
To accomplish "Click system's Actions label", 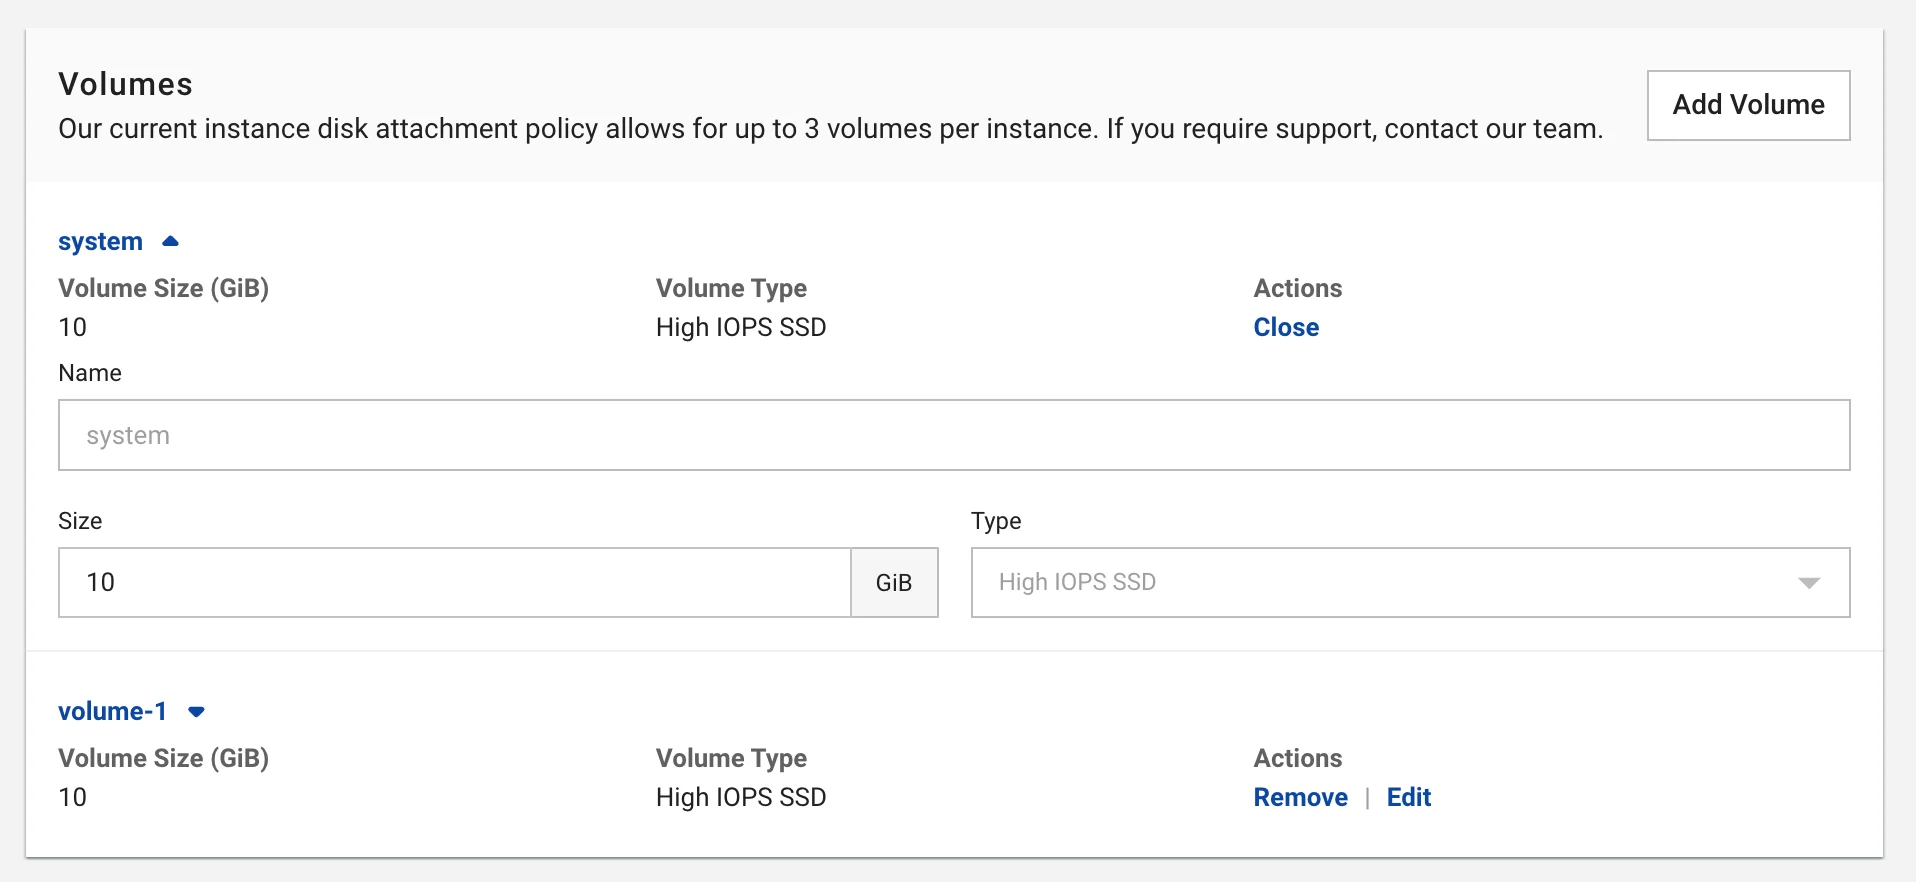I will click(1297, 288).
